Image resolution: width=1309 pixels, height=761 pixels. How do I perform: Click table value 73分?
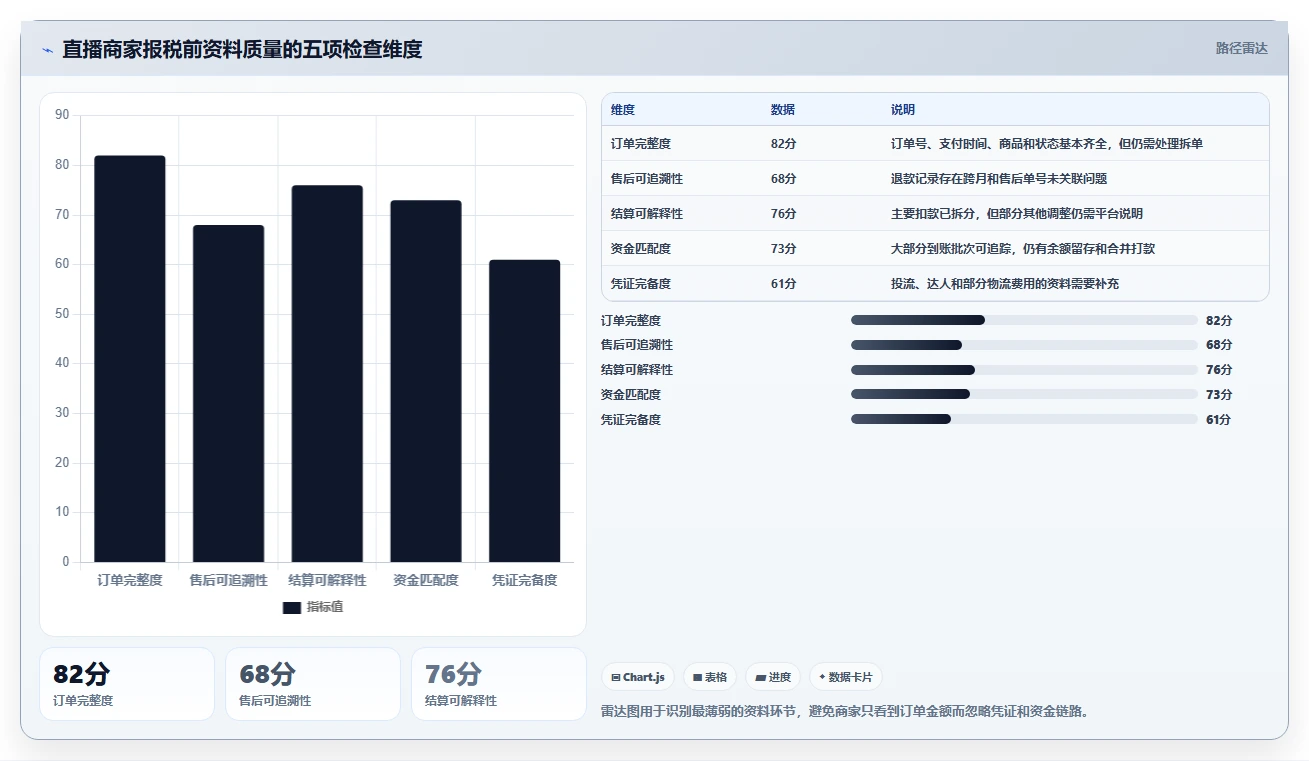[784, 249]
